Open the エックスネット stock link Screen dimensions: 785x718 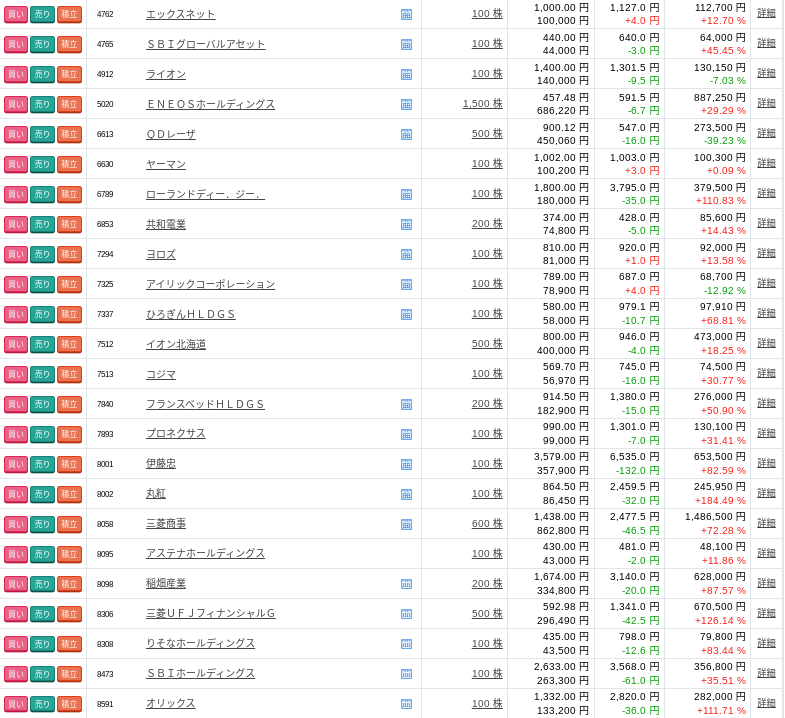180,15
